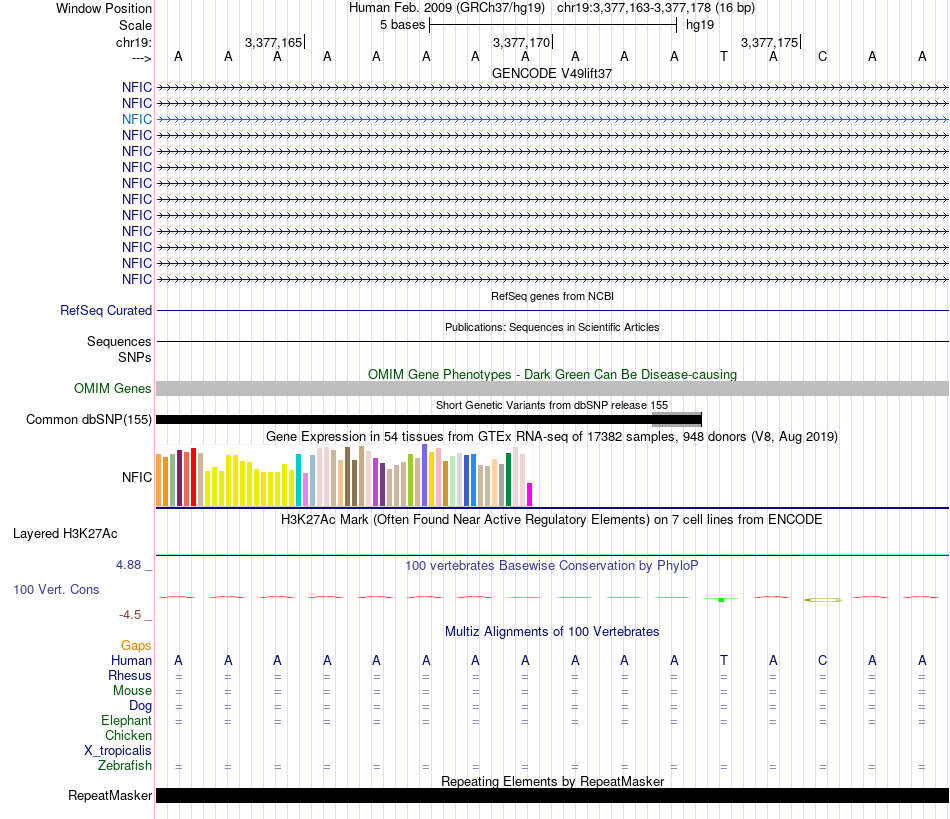Open the Common dbSNP(155) track label

89,419
